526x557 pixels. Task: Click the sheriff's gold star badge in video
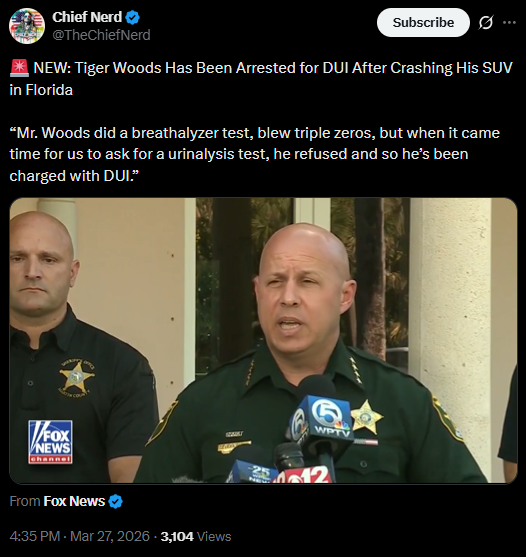(367, 417)
